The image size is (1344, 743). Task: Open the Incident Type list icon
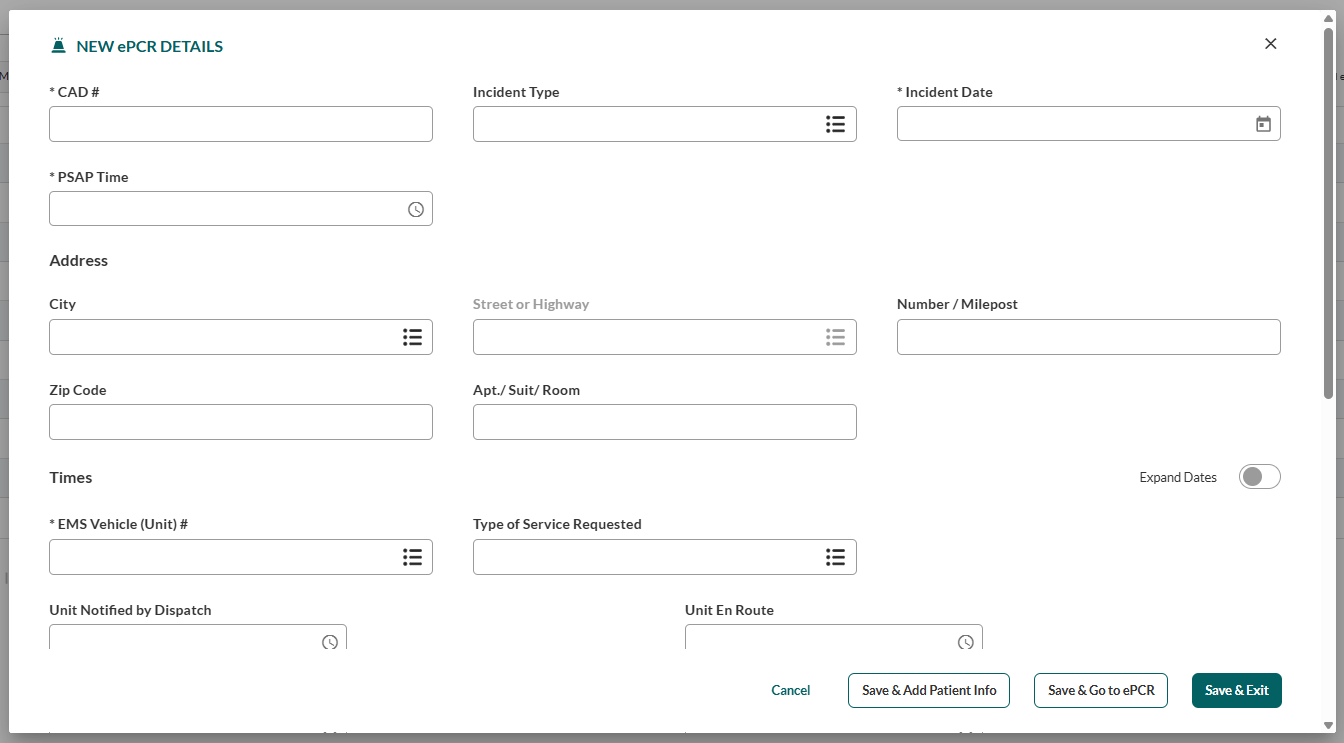pyautogui.click(x=835, y=124)
